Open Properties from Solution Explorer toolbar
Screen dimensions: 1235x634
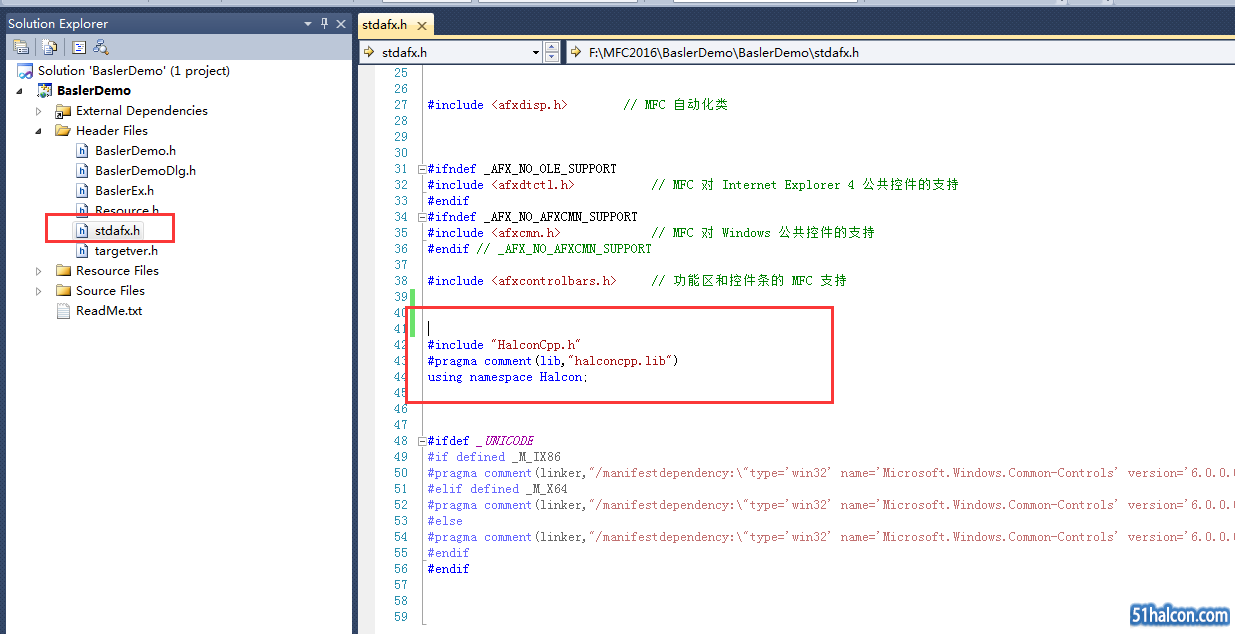(20, 47)
